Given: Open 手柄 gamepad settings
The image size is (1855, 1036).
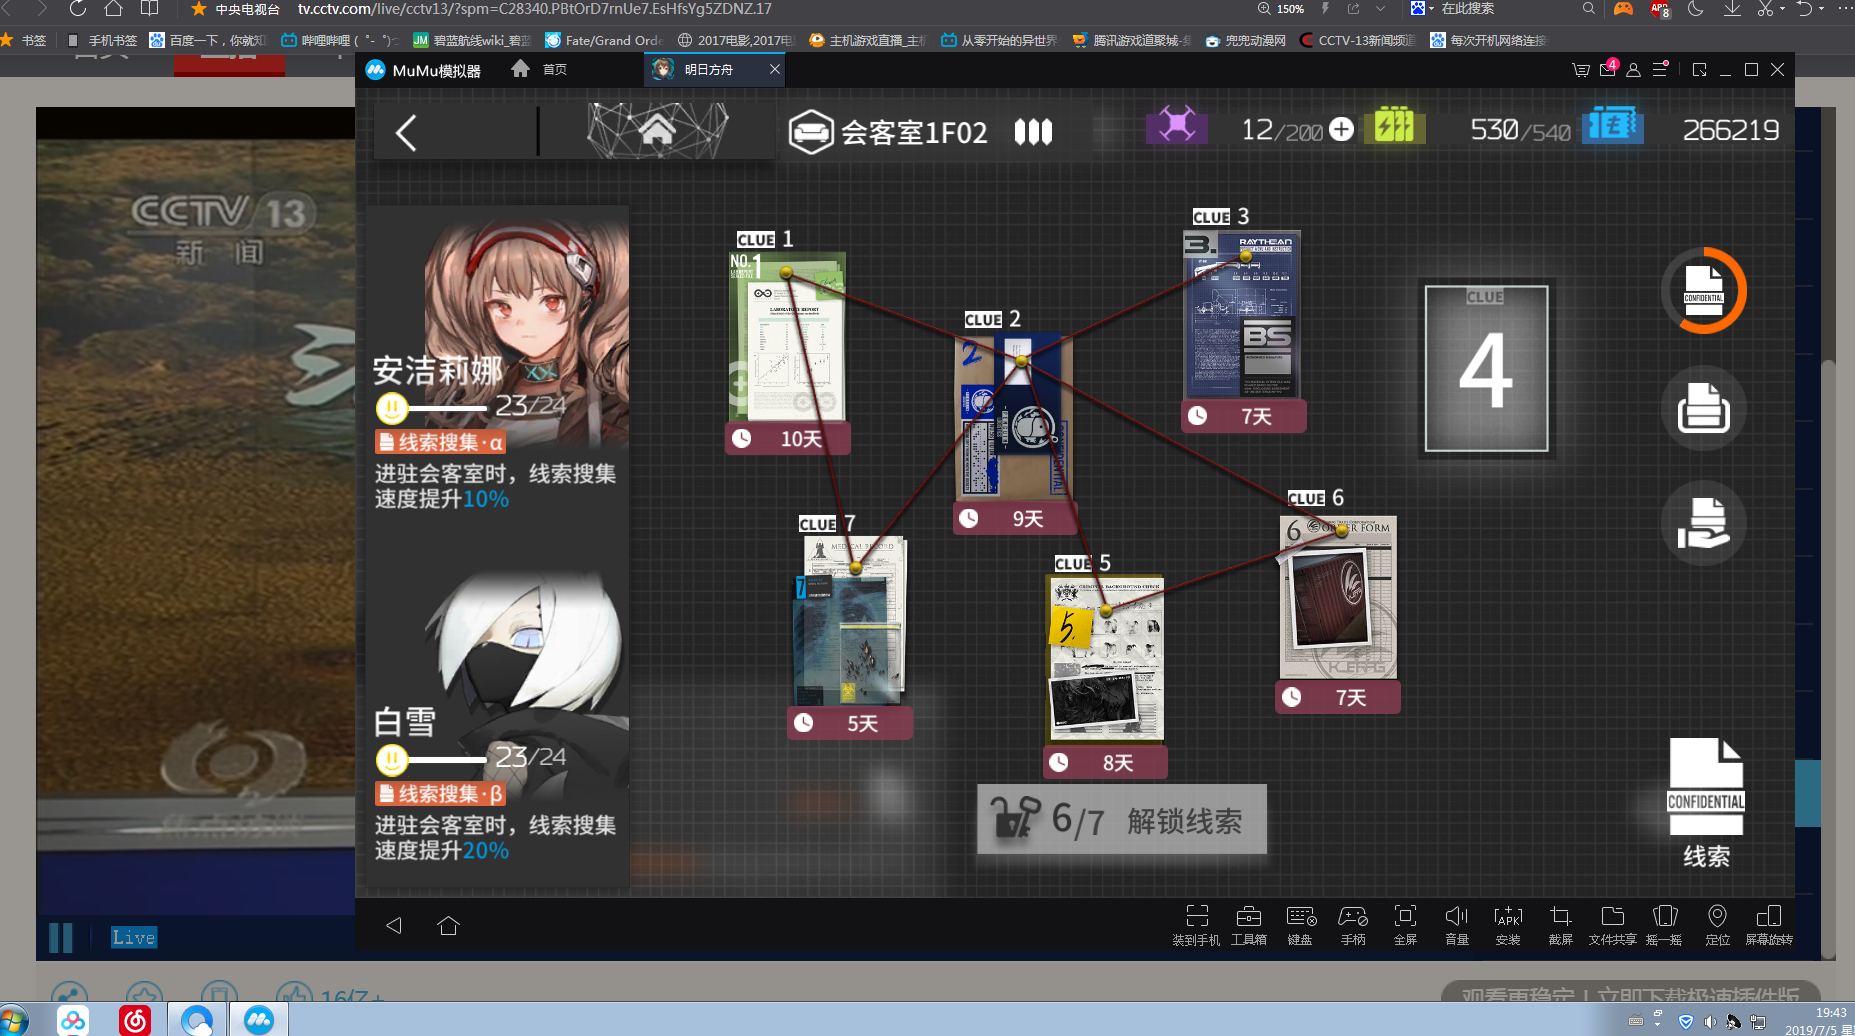Looking at the screenshot, I should (x=1353, y=925).
